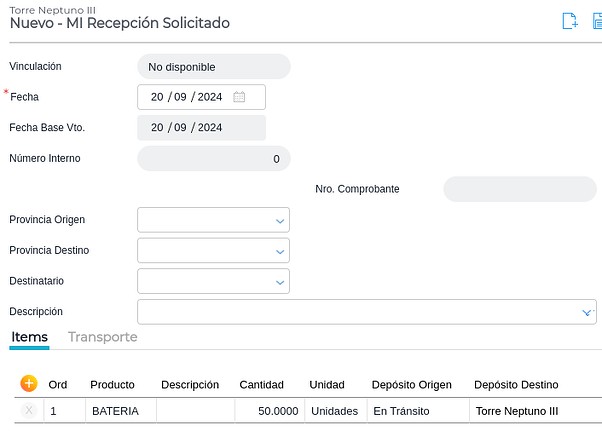Screen dimensions: 602x431
Task: Open the Descripción dropdown arrow
Action: point(587,313)
